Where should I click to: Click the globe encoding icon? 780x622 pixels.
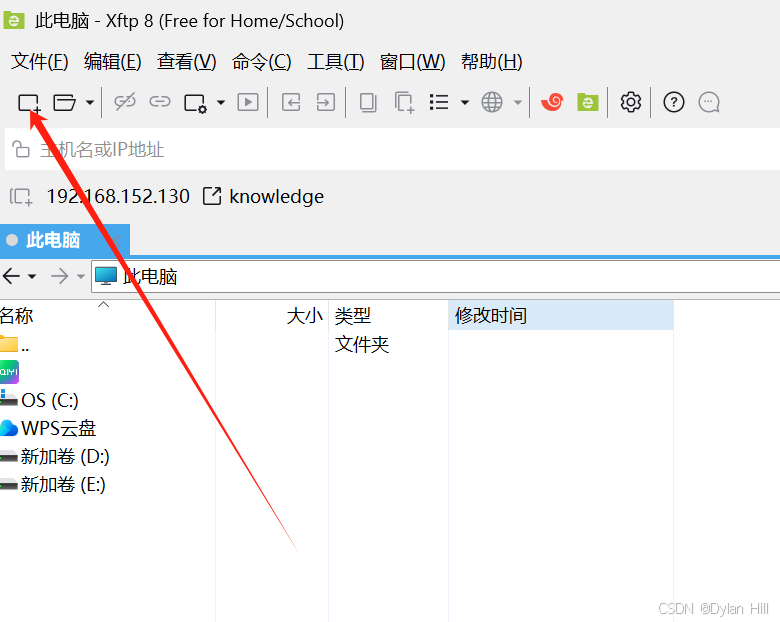pos(492,103)
